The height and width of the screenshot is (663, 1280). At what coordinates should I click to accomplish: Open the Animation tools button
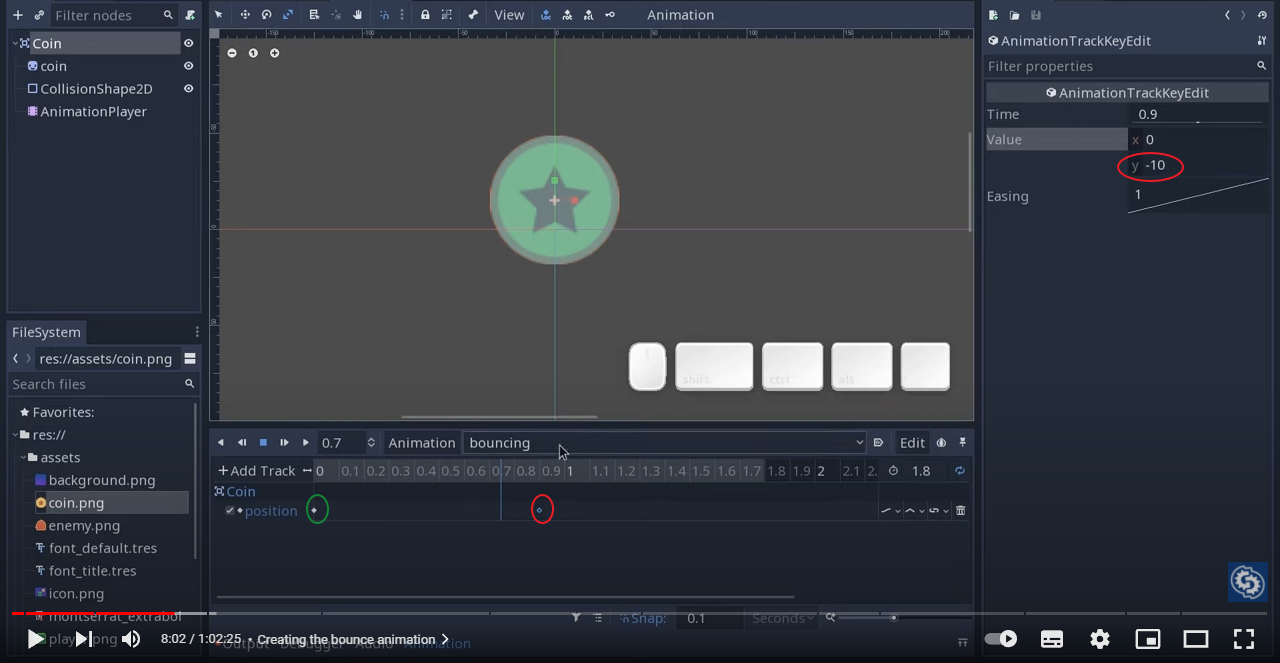[422, 443]
